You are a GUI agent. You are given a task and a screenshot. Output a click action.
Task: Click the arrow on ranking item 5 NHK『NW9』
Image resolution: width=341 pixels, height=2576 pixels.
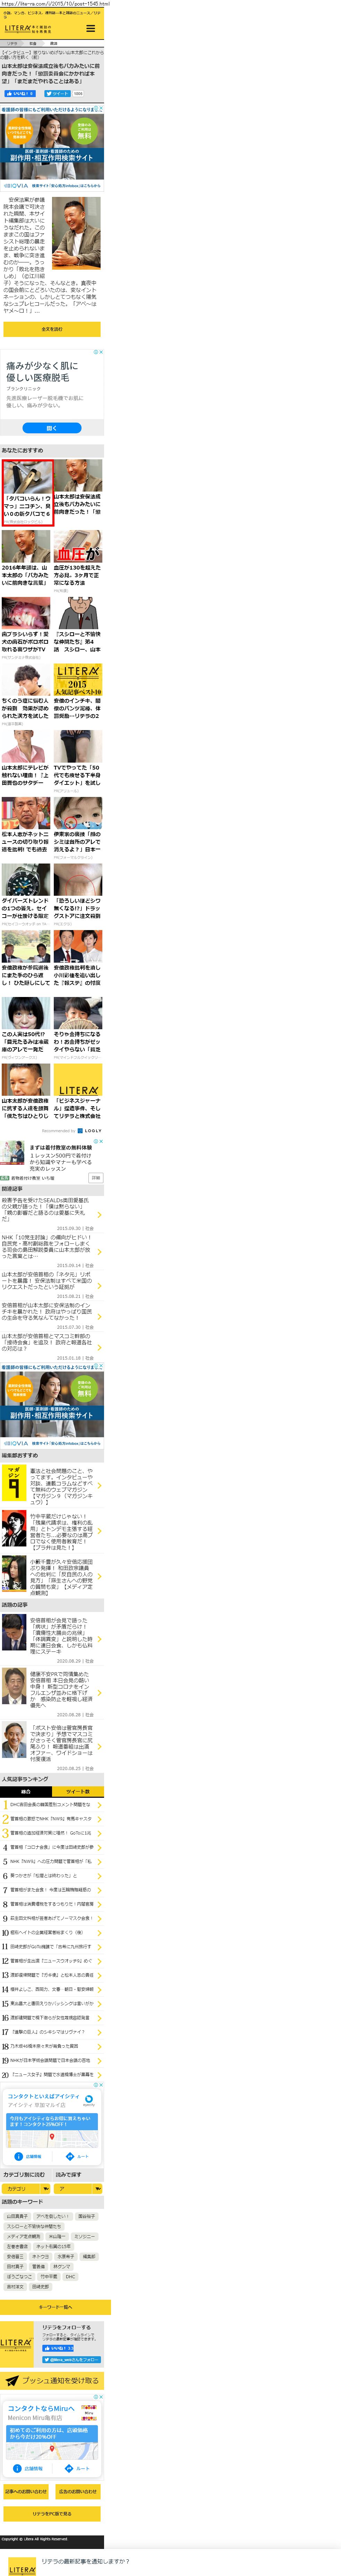click(x=99, y=1862)
